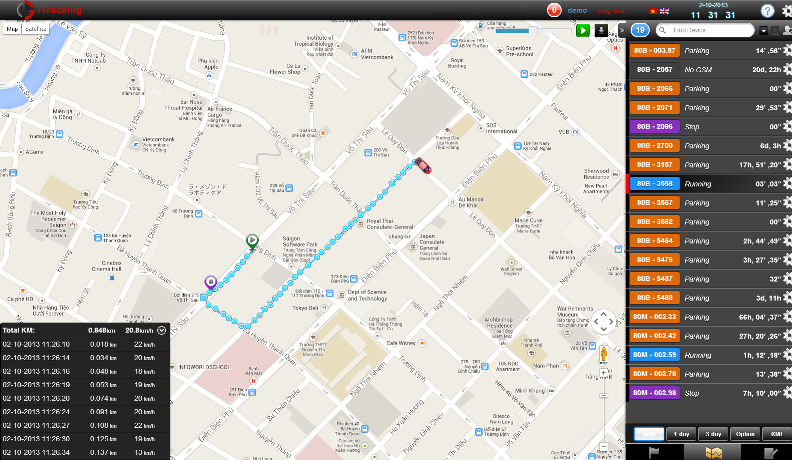Click the demo user link
This screenshot has width=792, height=460.
[x=577, y=10]
